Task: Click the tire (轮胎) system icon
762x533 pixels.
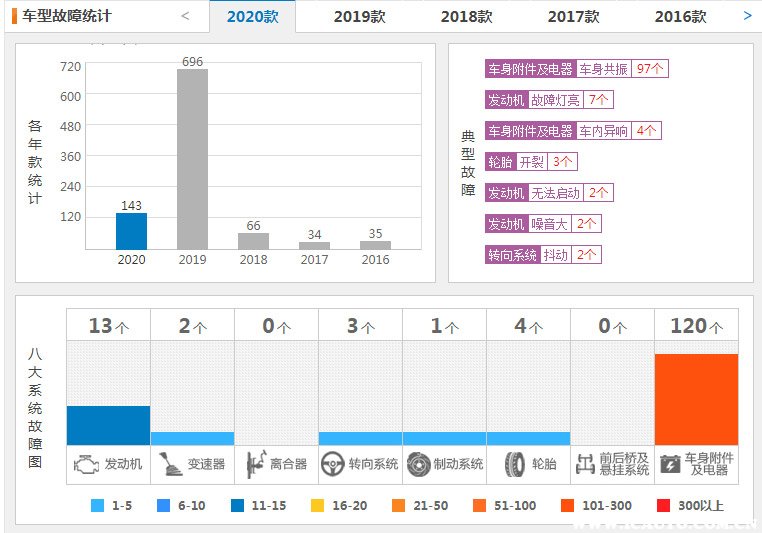Action: (x=514, y=464)
